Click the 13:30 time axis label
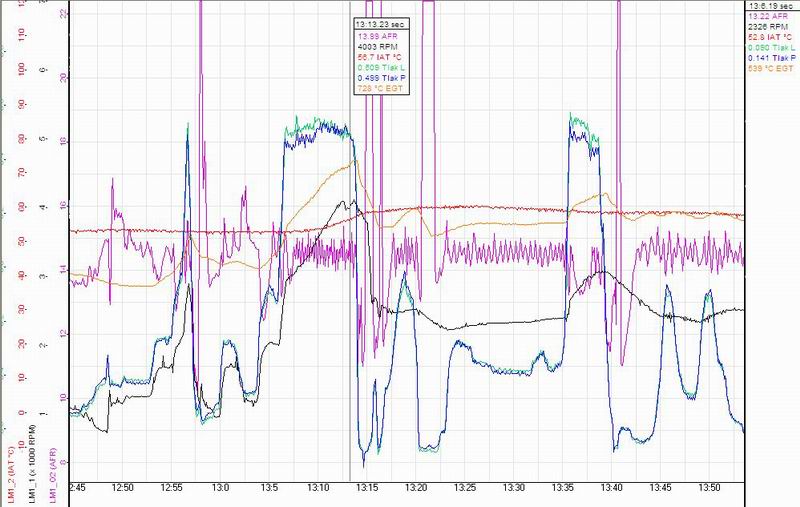This screenshot has height=507, width=800. click(x=514, y=488)
